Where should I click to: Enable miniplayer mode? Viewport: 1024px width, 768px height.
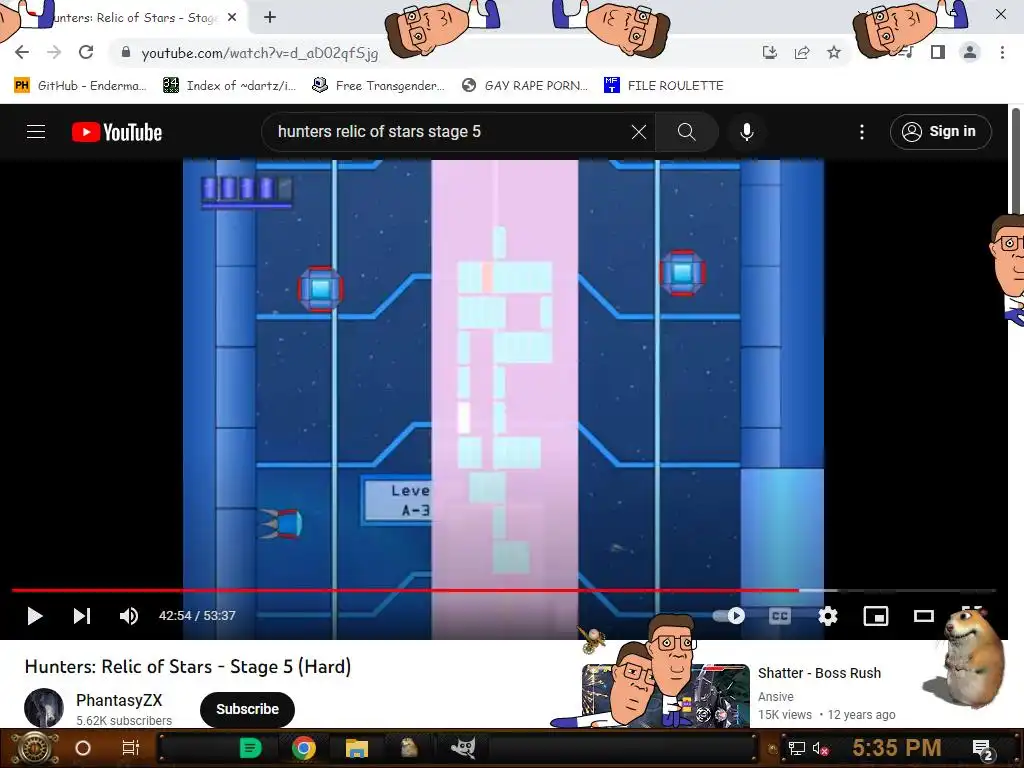(x=876, y=616)
